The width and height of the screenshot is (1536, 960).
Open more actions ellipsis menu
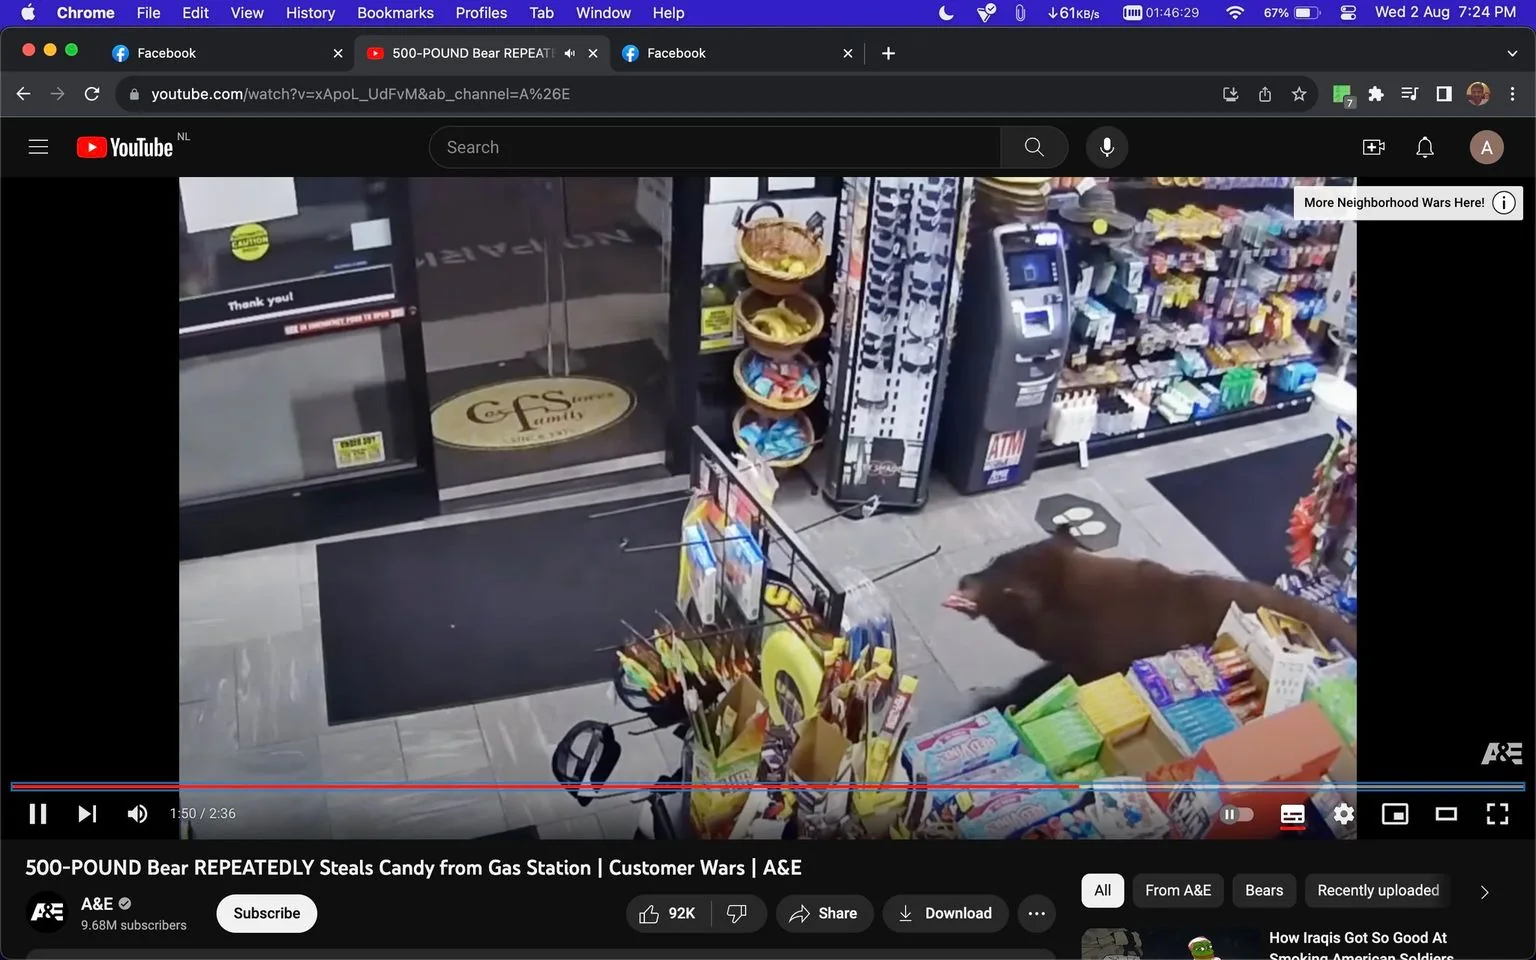click(1037, 913)
